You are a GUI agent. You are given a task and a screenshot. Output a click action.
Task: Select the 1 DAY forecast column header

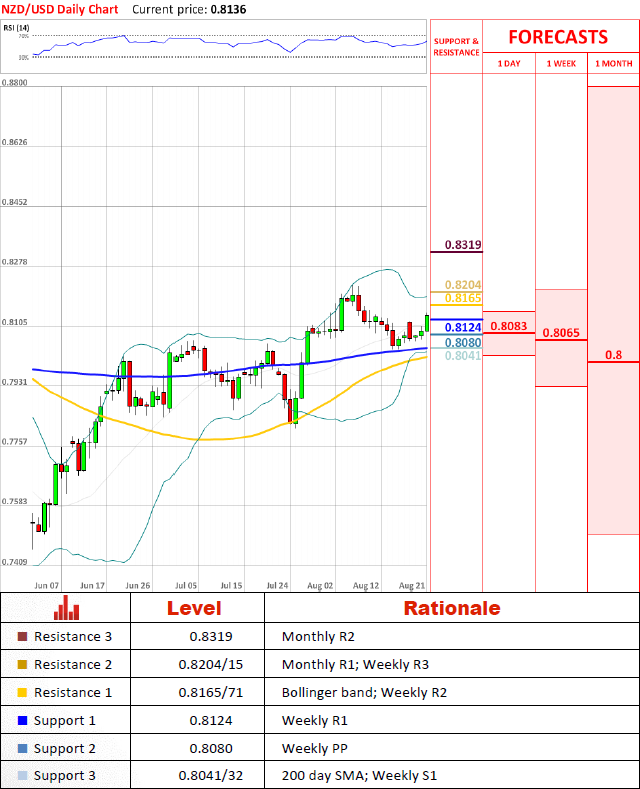pos(508,64)
